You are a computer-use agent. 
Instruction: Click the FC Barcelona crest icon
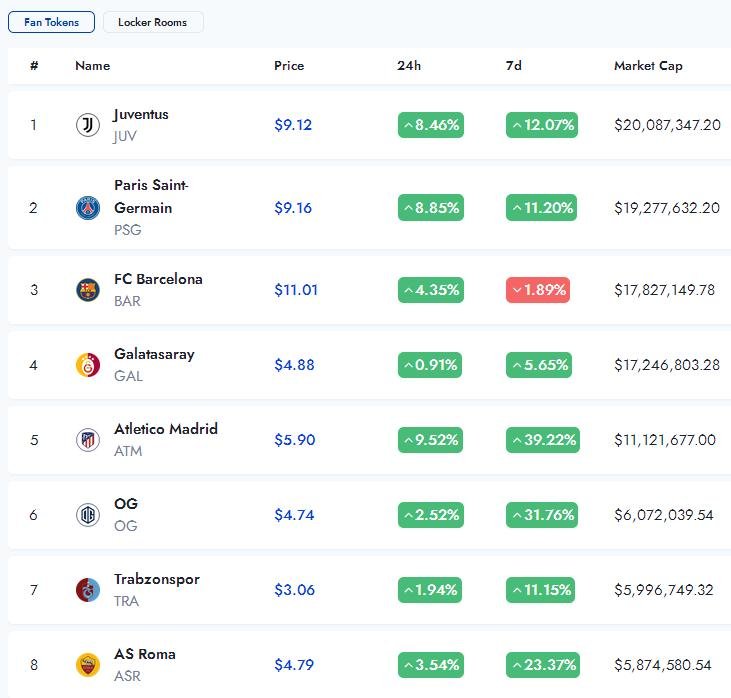tap(88, 290)
